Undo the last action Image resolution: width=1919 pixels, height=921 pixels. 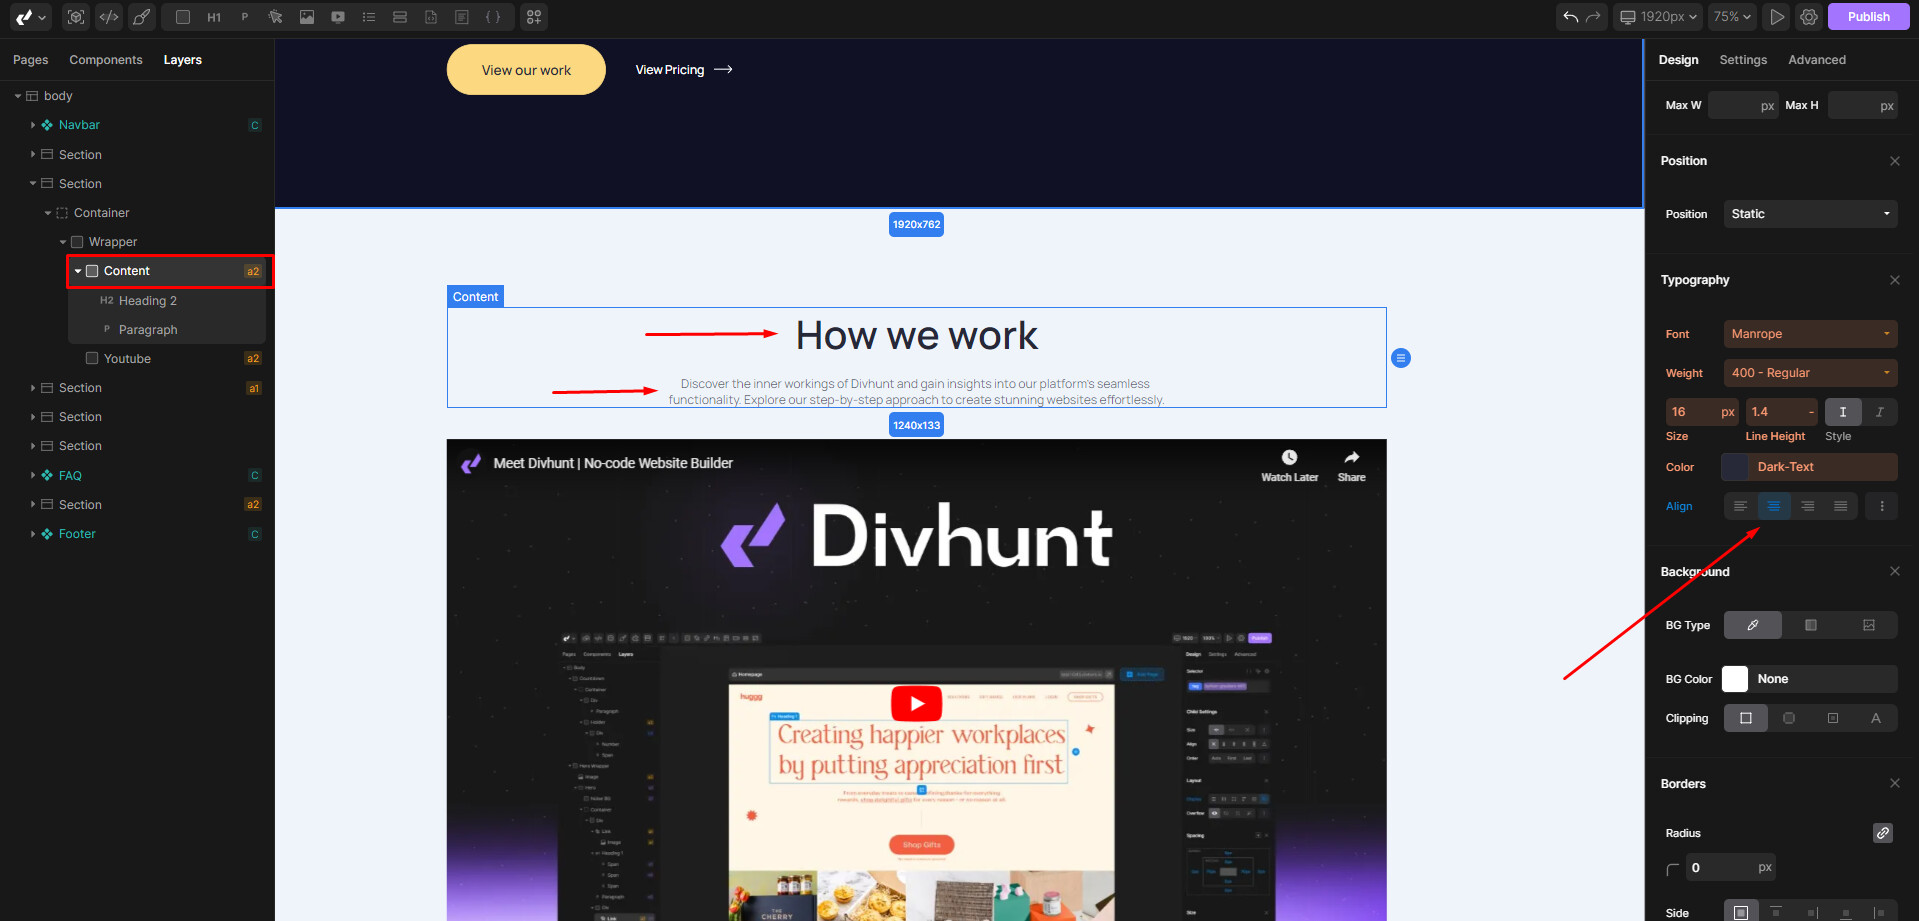tap(1571, 17)
